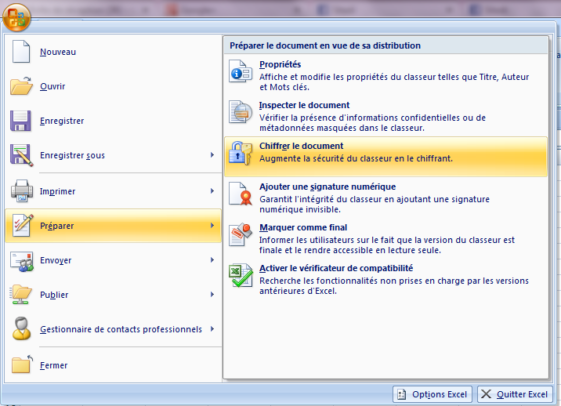Screen dimensions: 561x406
Task: Click the checklist pencil icon for Préparer
Action: coord(23,225)
